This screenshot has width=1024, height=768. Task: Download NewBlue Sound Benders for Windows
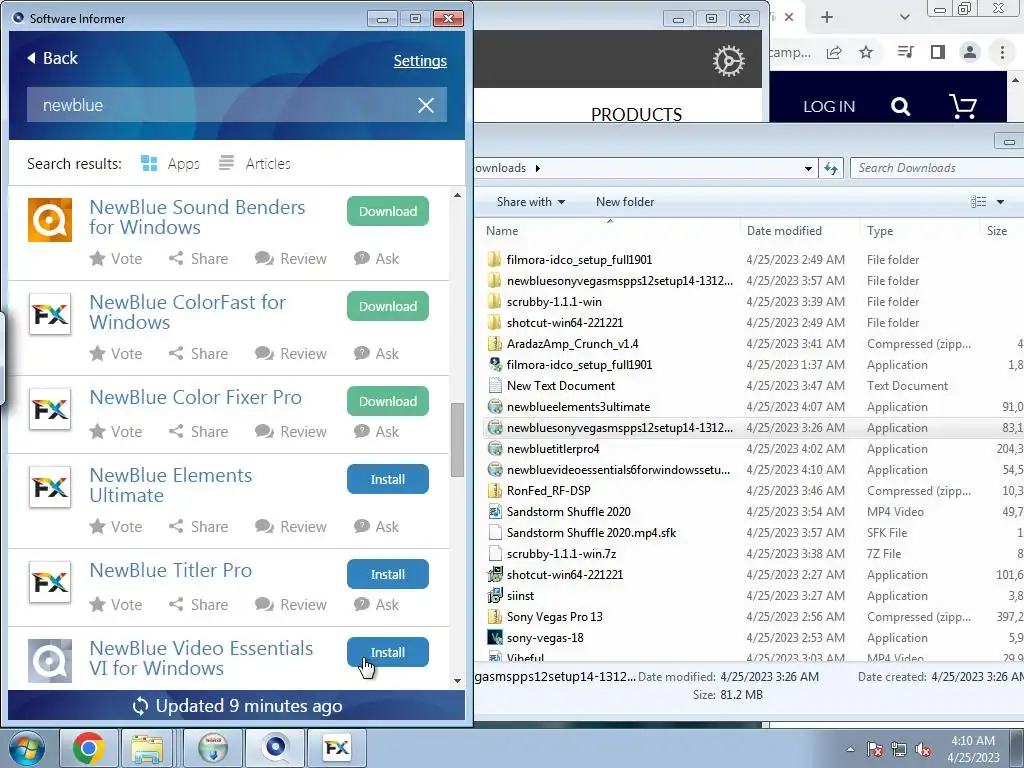coord(388,211)
